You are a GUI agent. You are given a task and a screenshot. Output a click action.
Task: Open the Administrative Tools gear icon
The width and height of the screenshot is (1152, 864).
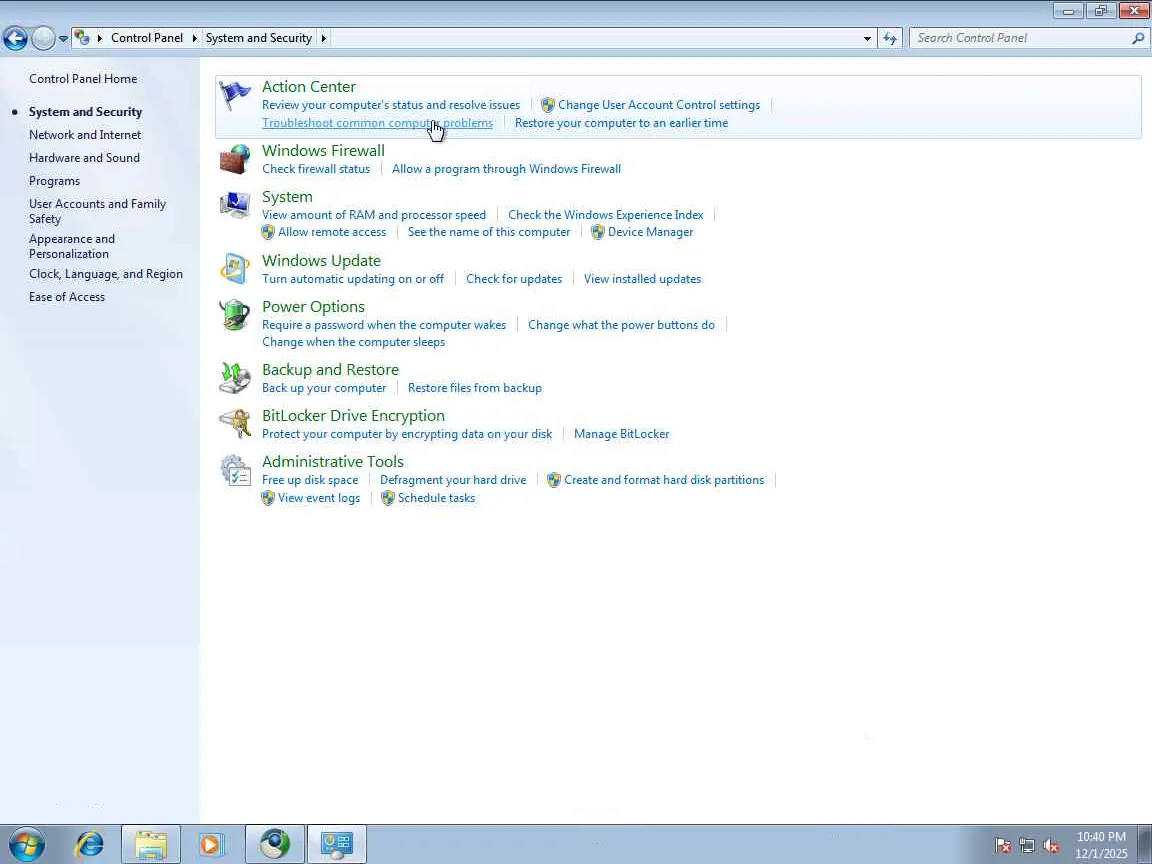(x=235, y=470)
